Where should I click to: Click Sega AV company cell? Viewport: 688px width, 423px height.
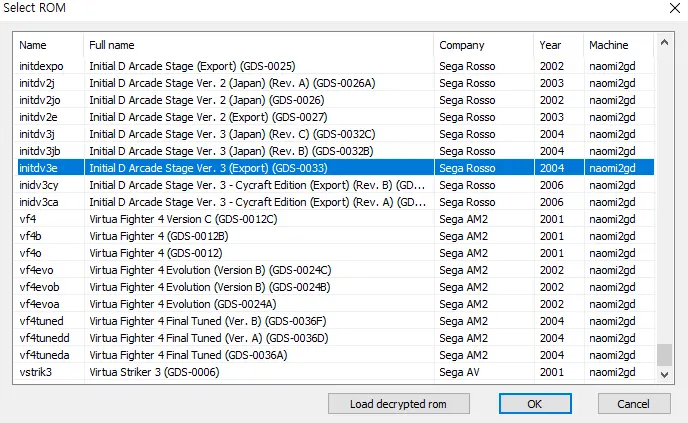(x=459, y=372)
